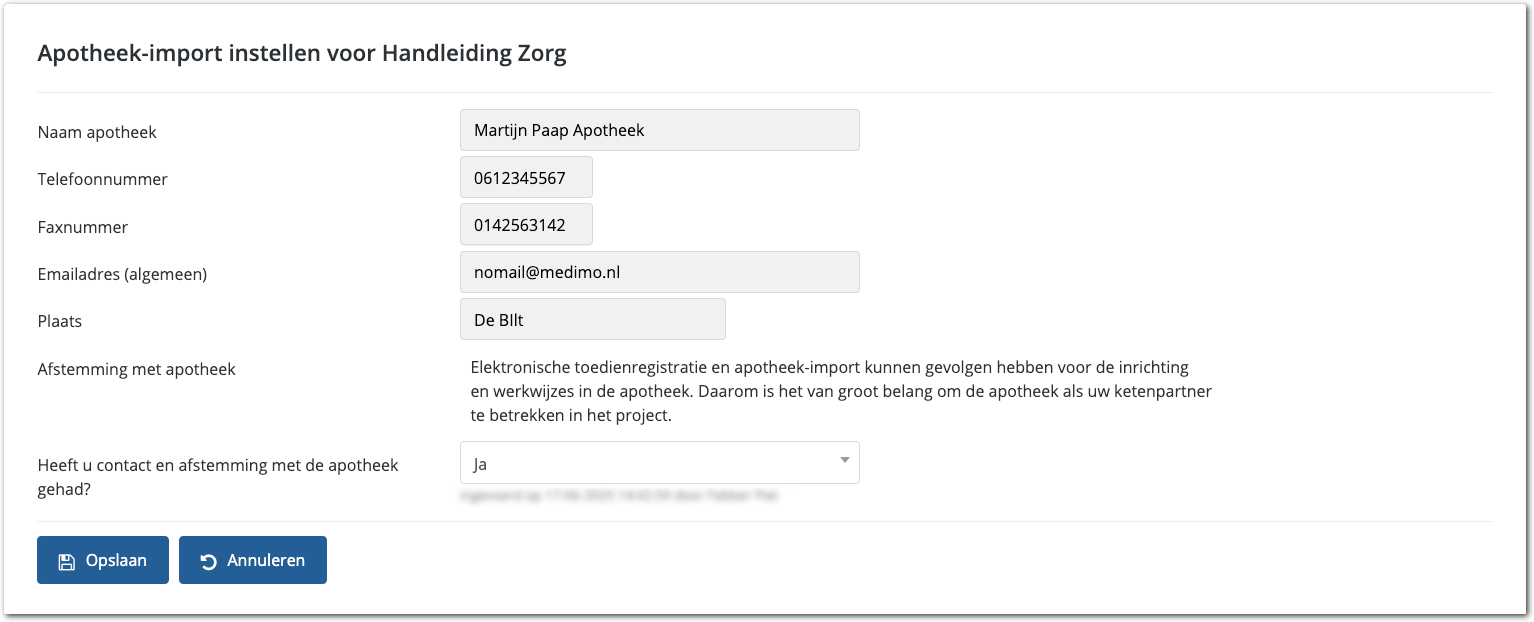Click the 'Emailadres (algemeen)' label

122,274
